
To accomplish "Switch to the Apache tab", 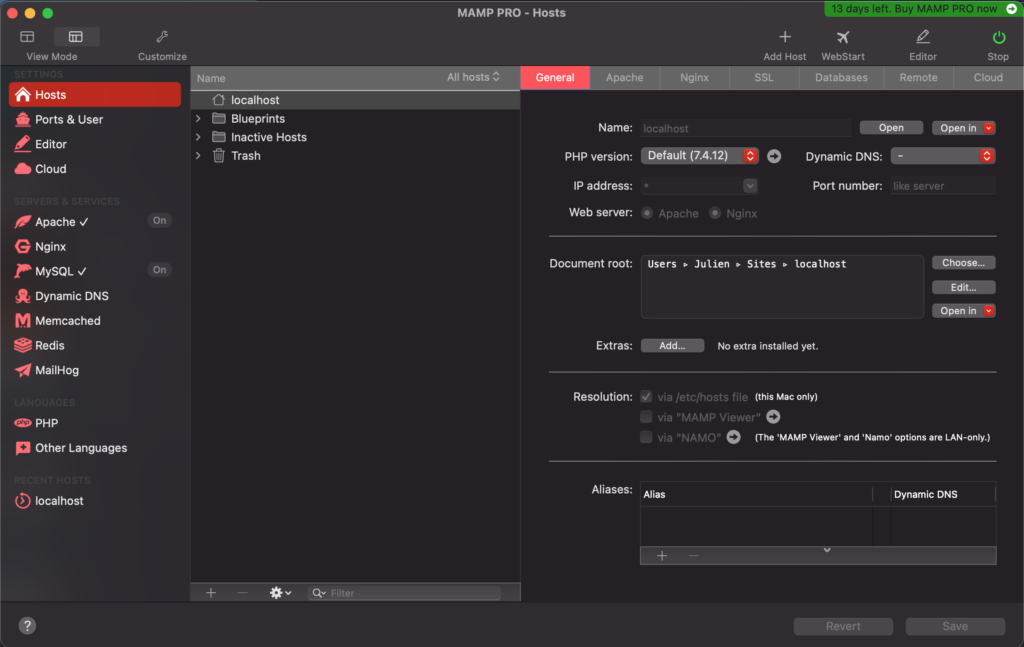I will tap(624, 77).
